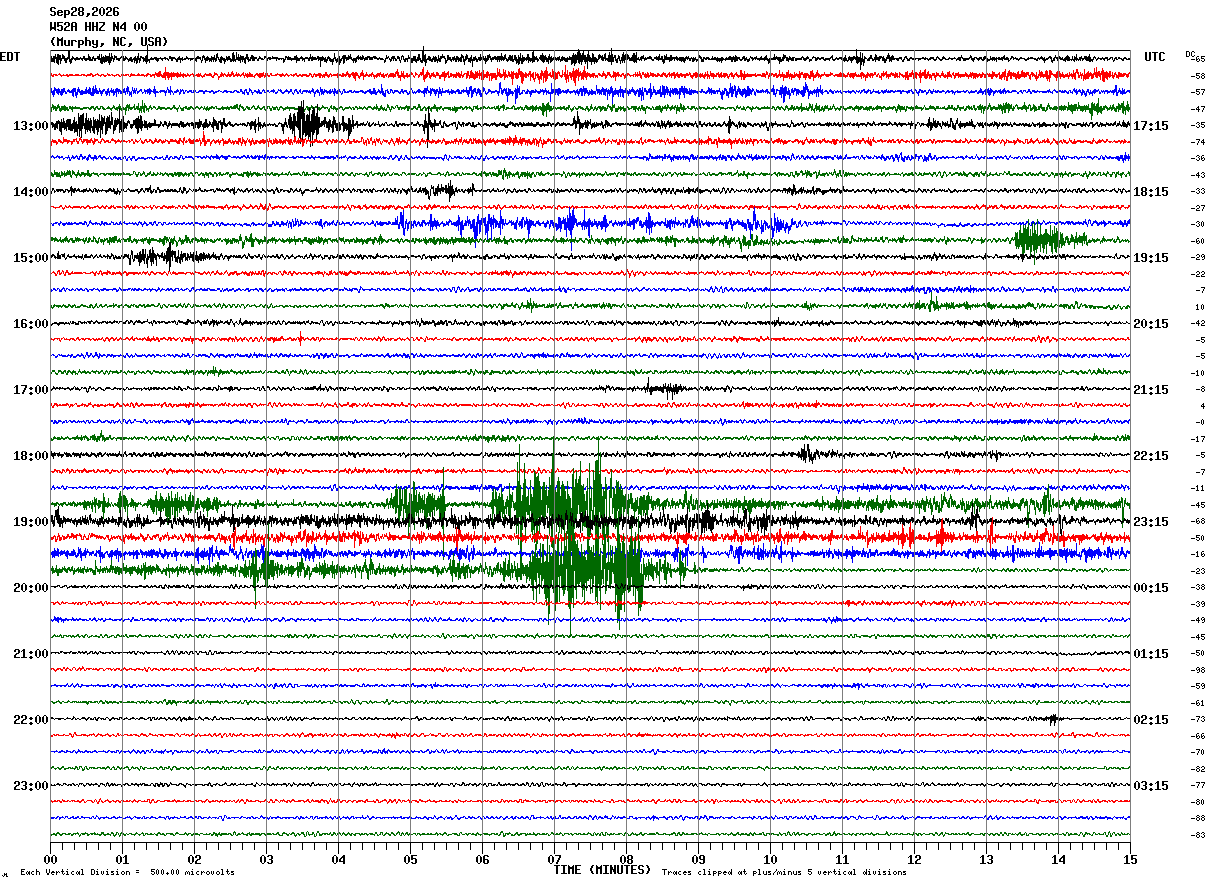Click the 17:15 UTC time label
1210x886 pixels.
(x=1151, y=126)
